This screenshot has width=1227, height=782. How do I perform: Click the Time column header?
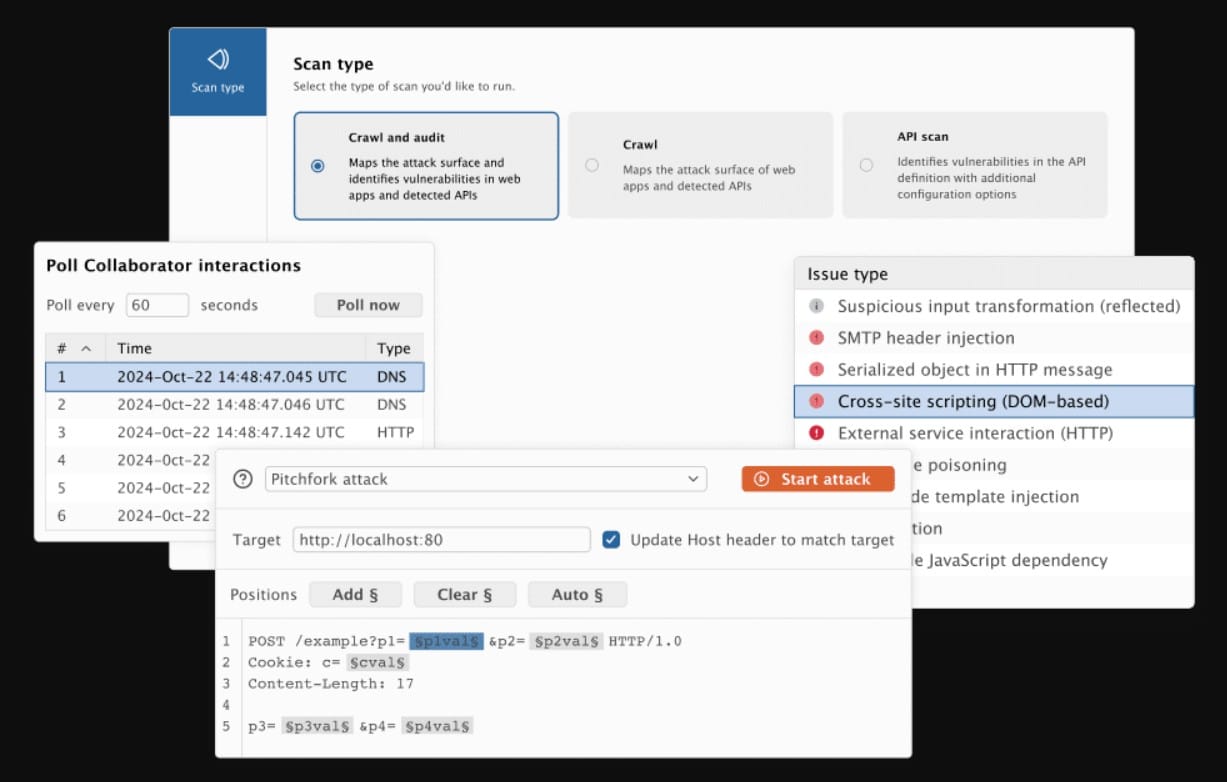point(134,348)
